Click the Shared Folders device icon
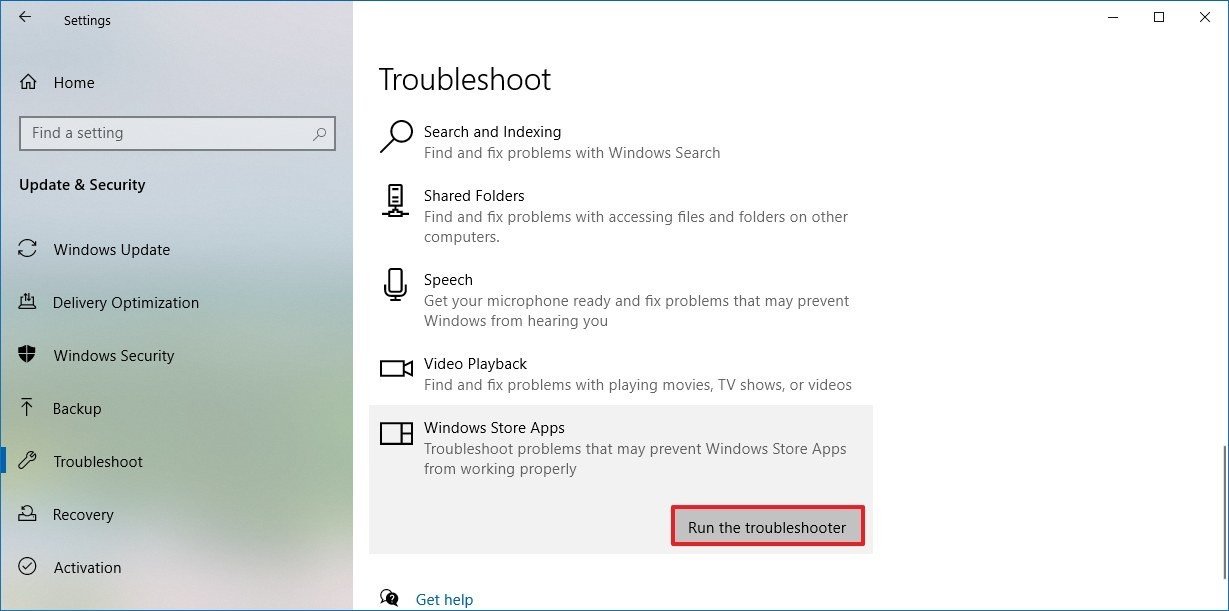This screenshot has height=611, width=1229. tap(396, 200)
